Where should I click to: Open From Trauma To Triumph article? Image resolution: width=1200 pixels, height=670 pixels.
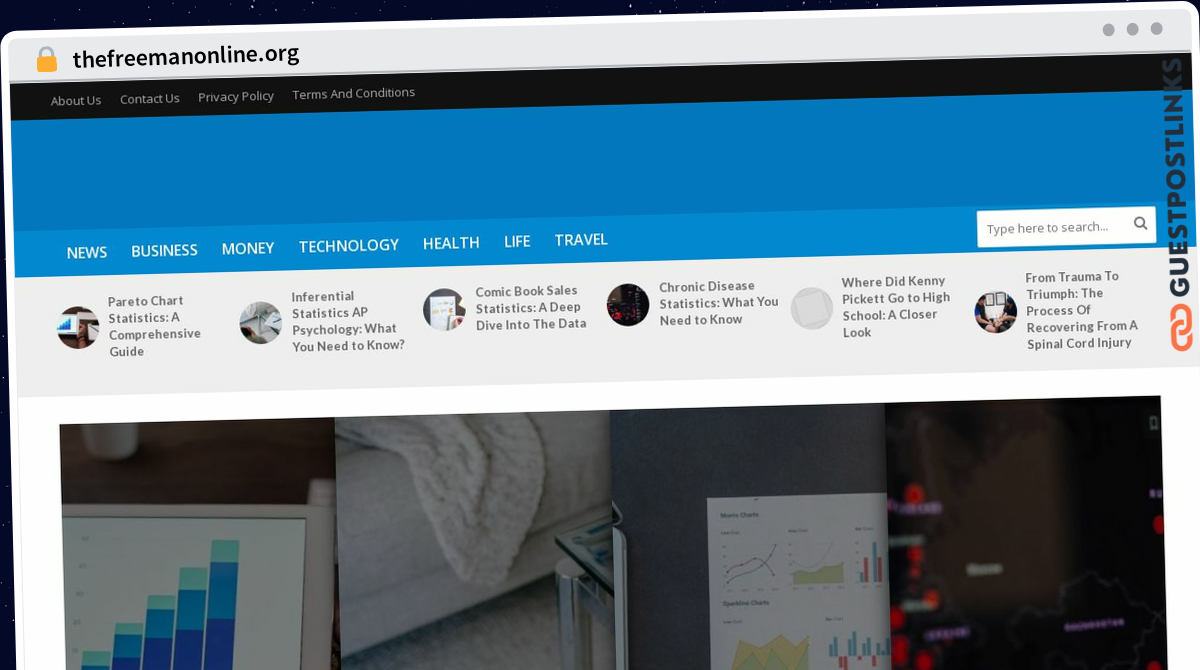(1081, 310)
